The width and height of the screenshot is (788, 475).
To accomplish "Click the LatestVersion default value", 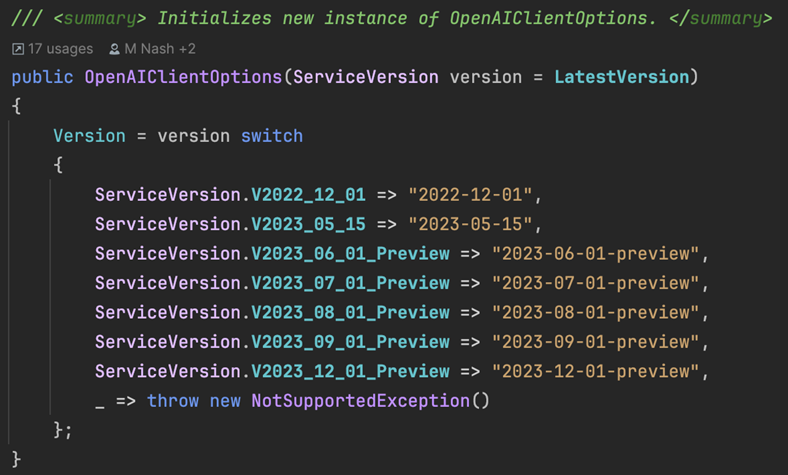I will [x=621, y=77].
